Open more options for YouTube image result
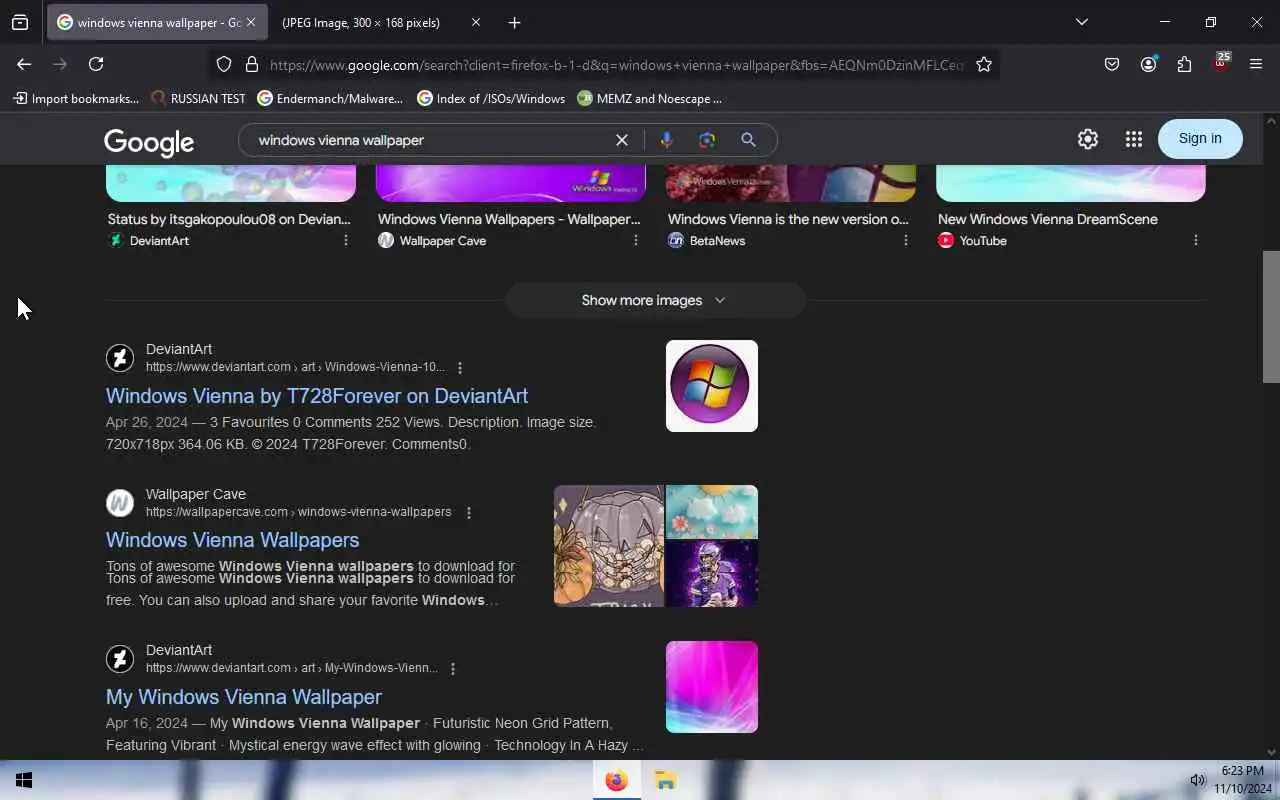The image size is (1280, 800). point(1196,240)
